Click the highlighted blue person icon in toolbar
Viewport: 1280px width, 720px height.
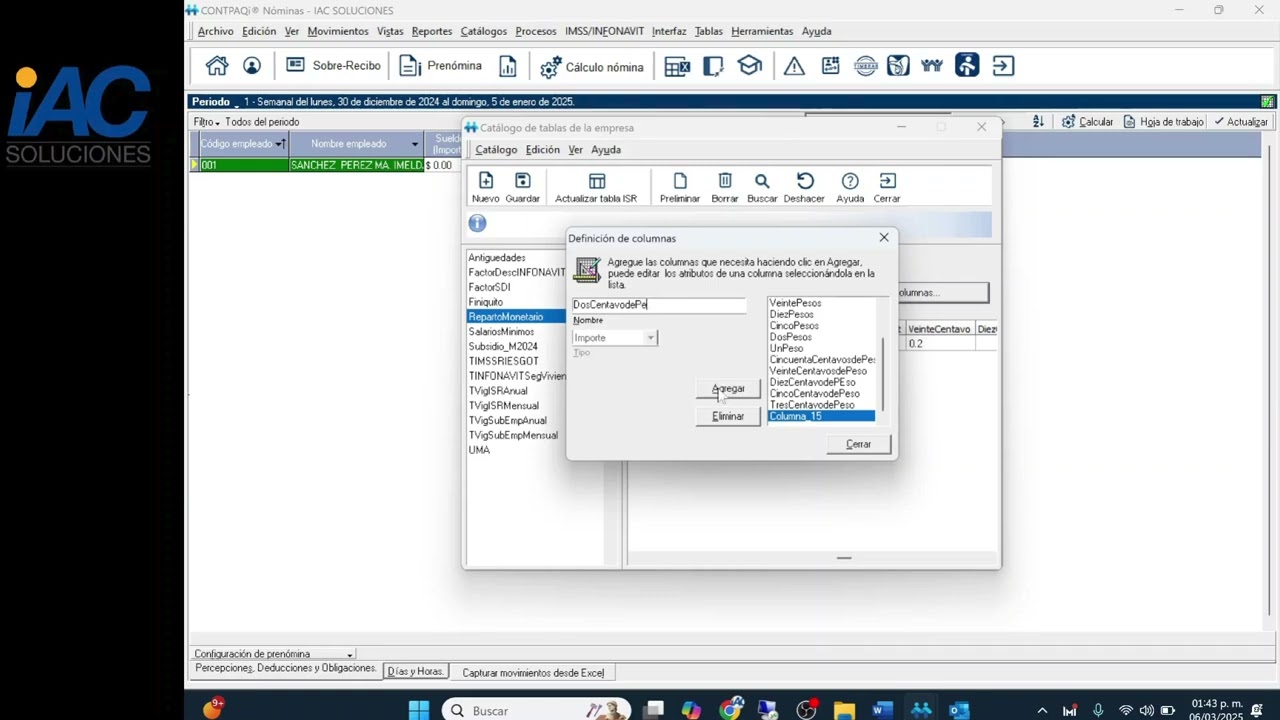(967, 66)
